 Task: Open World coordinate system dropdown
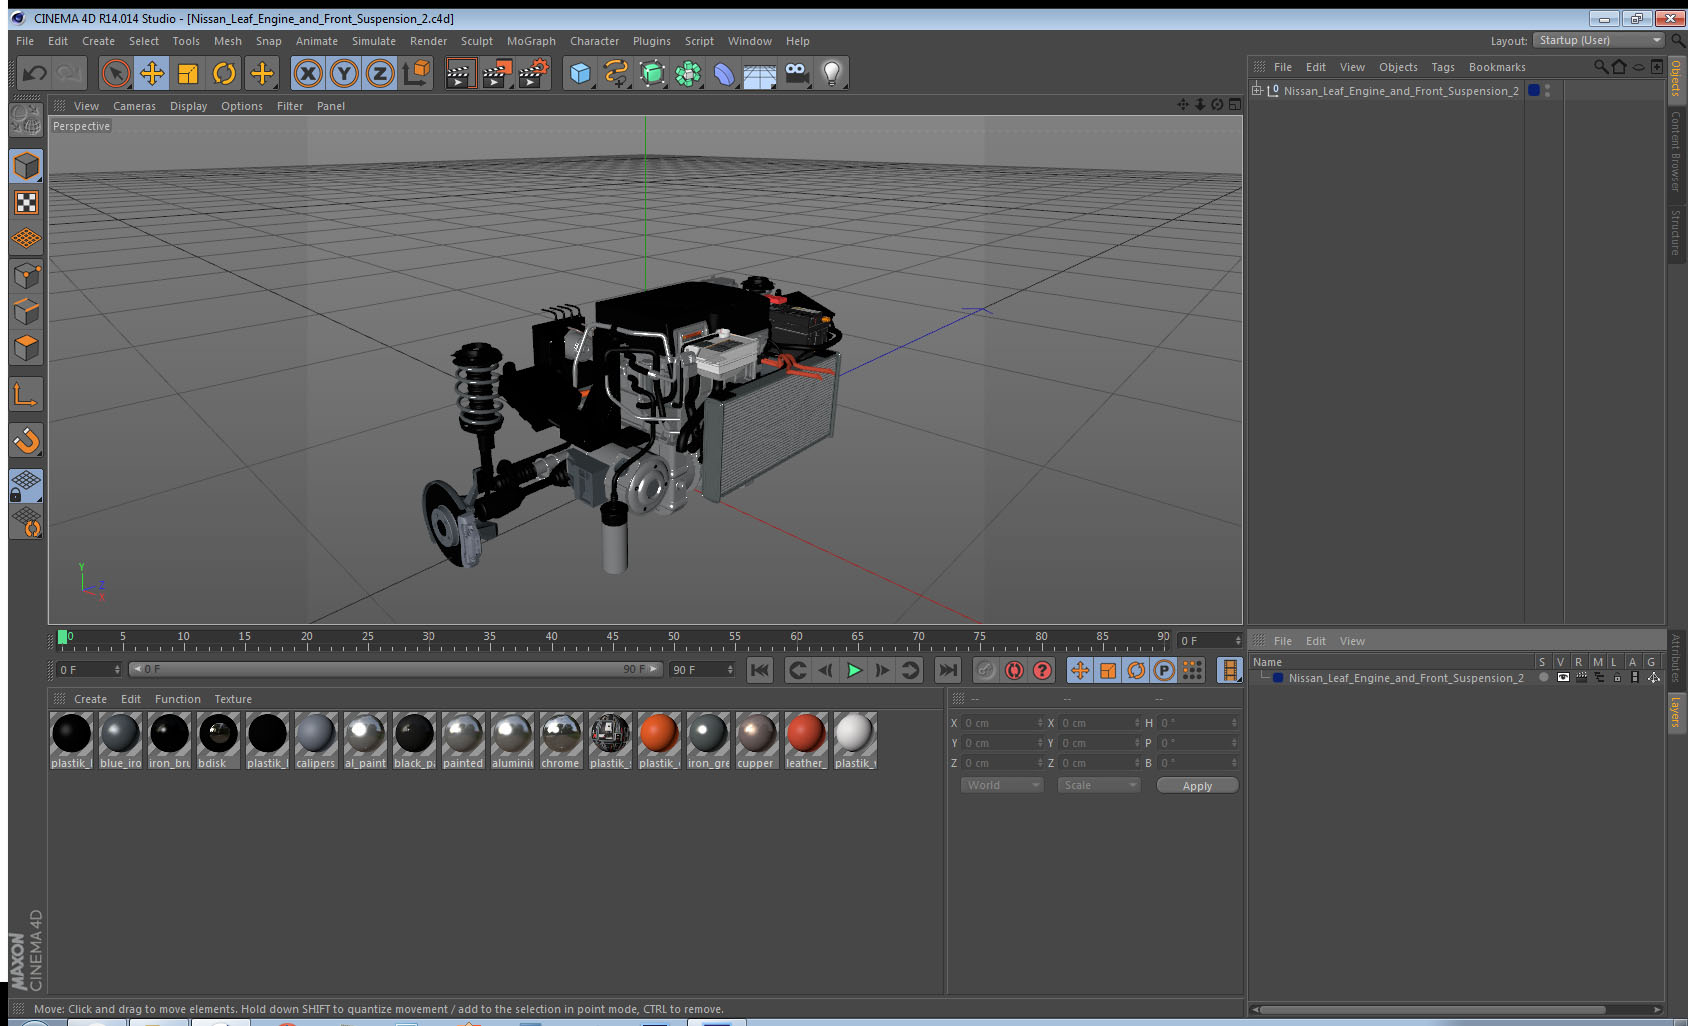pos(1002,785)
